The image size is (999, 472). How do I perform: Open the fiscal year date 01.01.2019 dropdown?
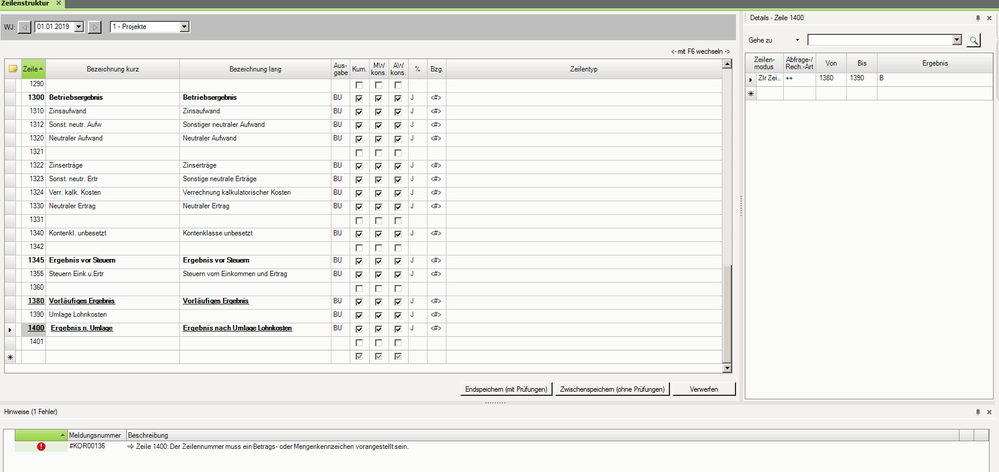79,27
